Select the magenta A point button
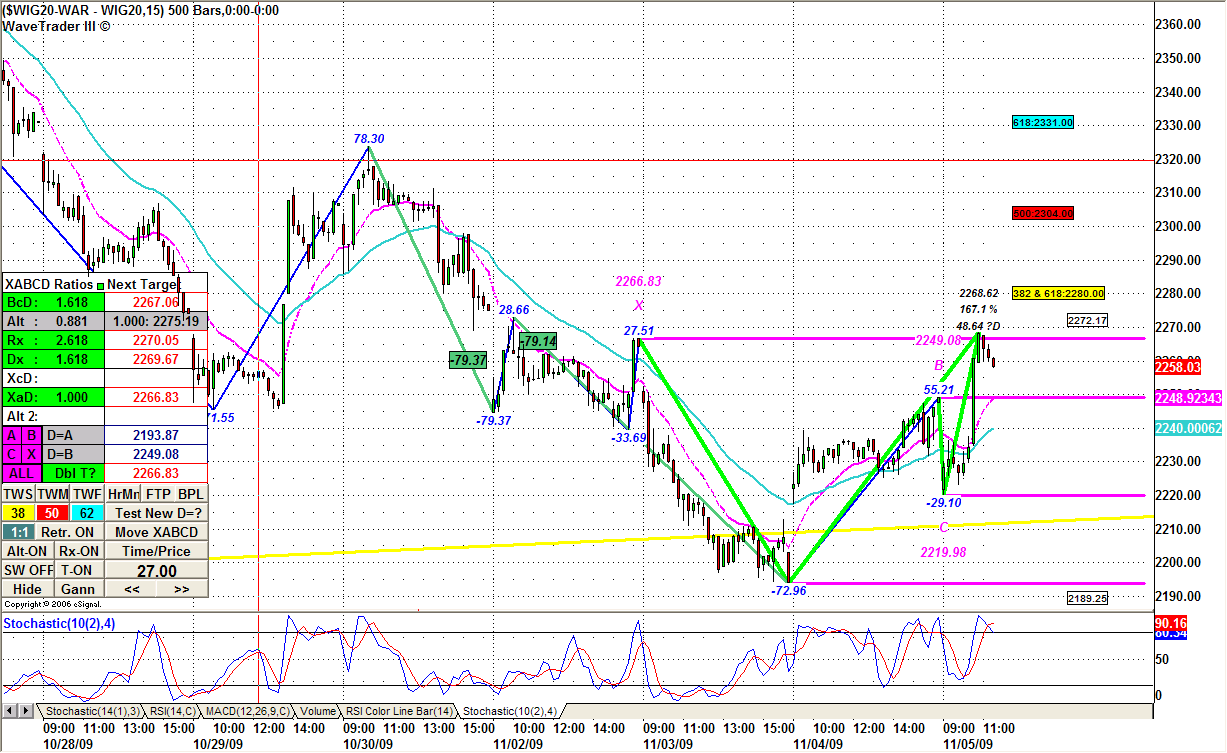Image resolution: width=1227 pixels, height=753 pixels. click(x=12, y=436)
